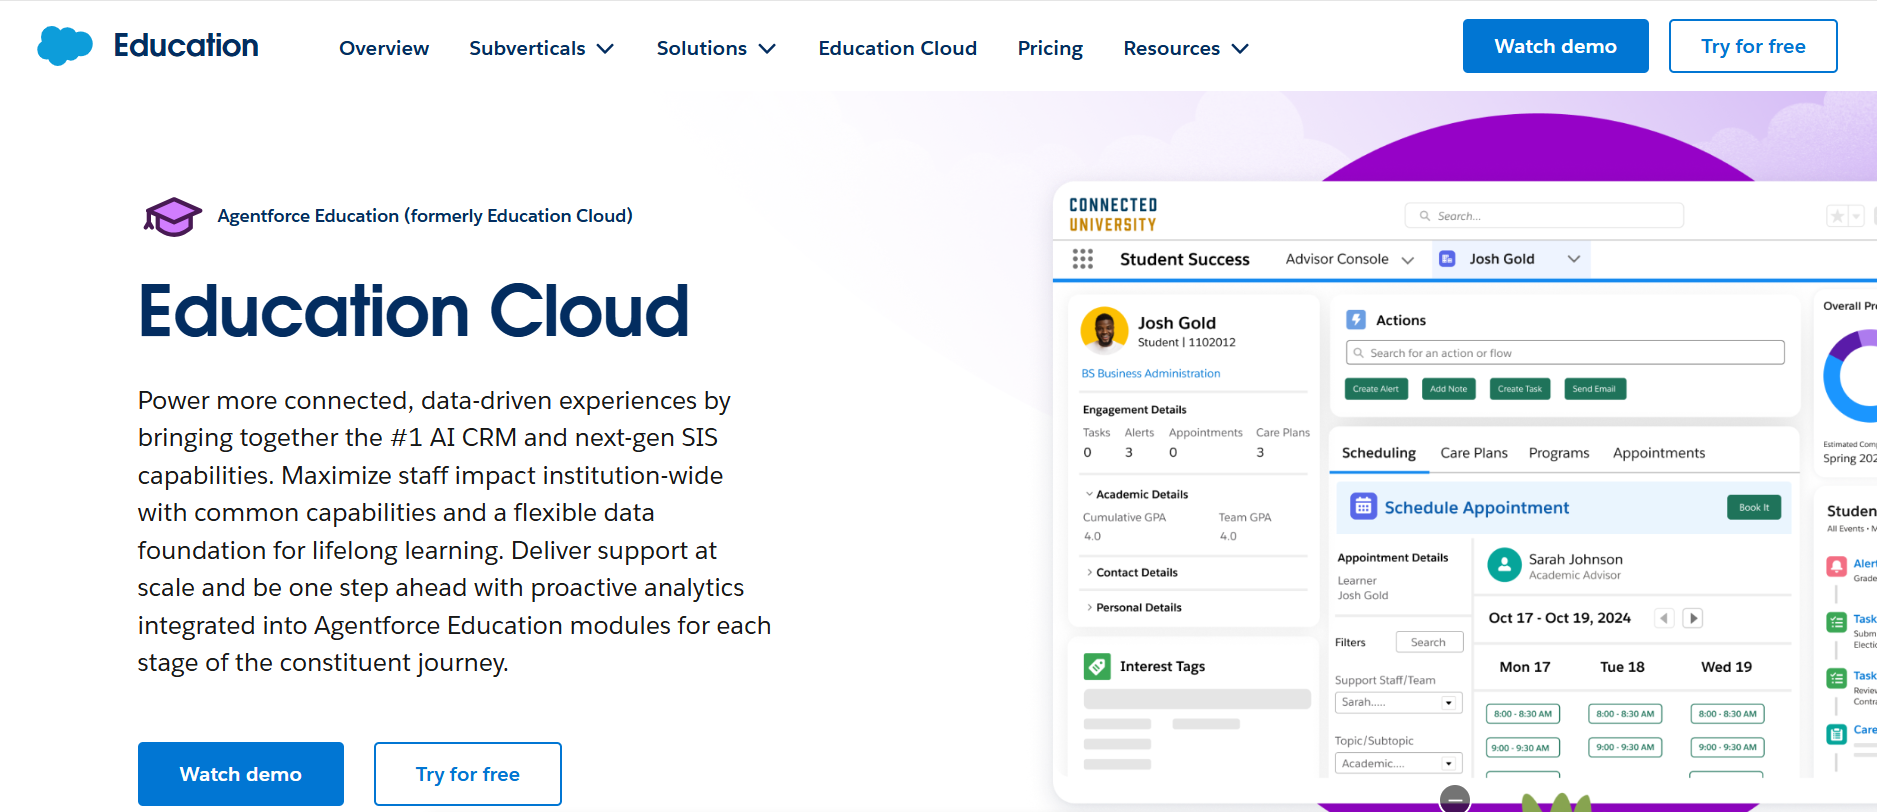
Task: Click the lightning bolt Actions icon
Action: pos(1356,320)
